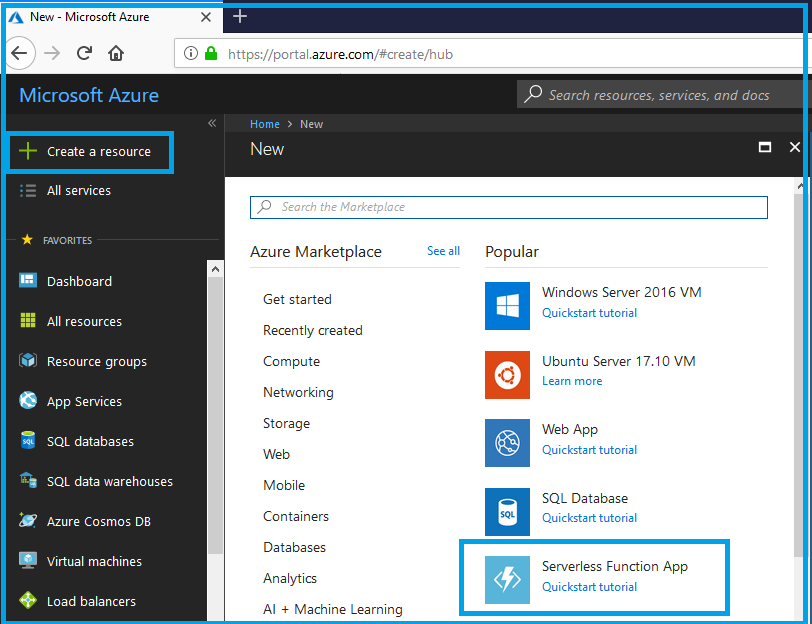Open a new browser tab with plus
The width and height of the screenshot is (812, 624).
(240, 16)
